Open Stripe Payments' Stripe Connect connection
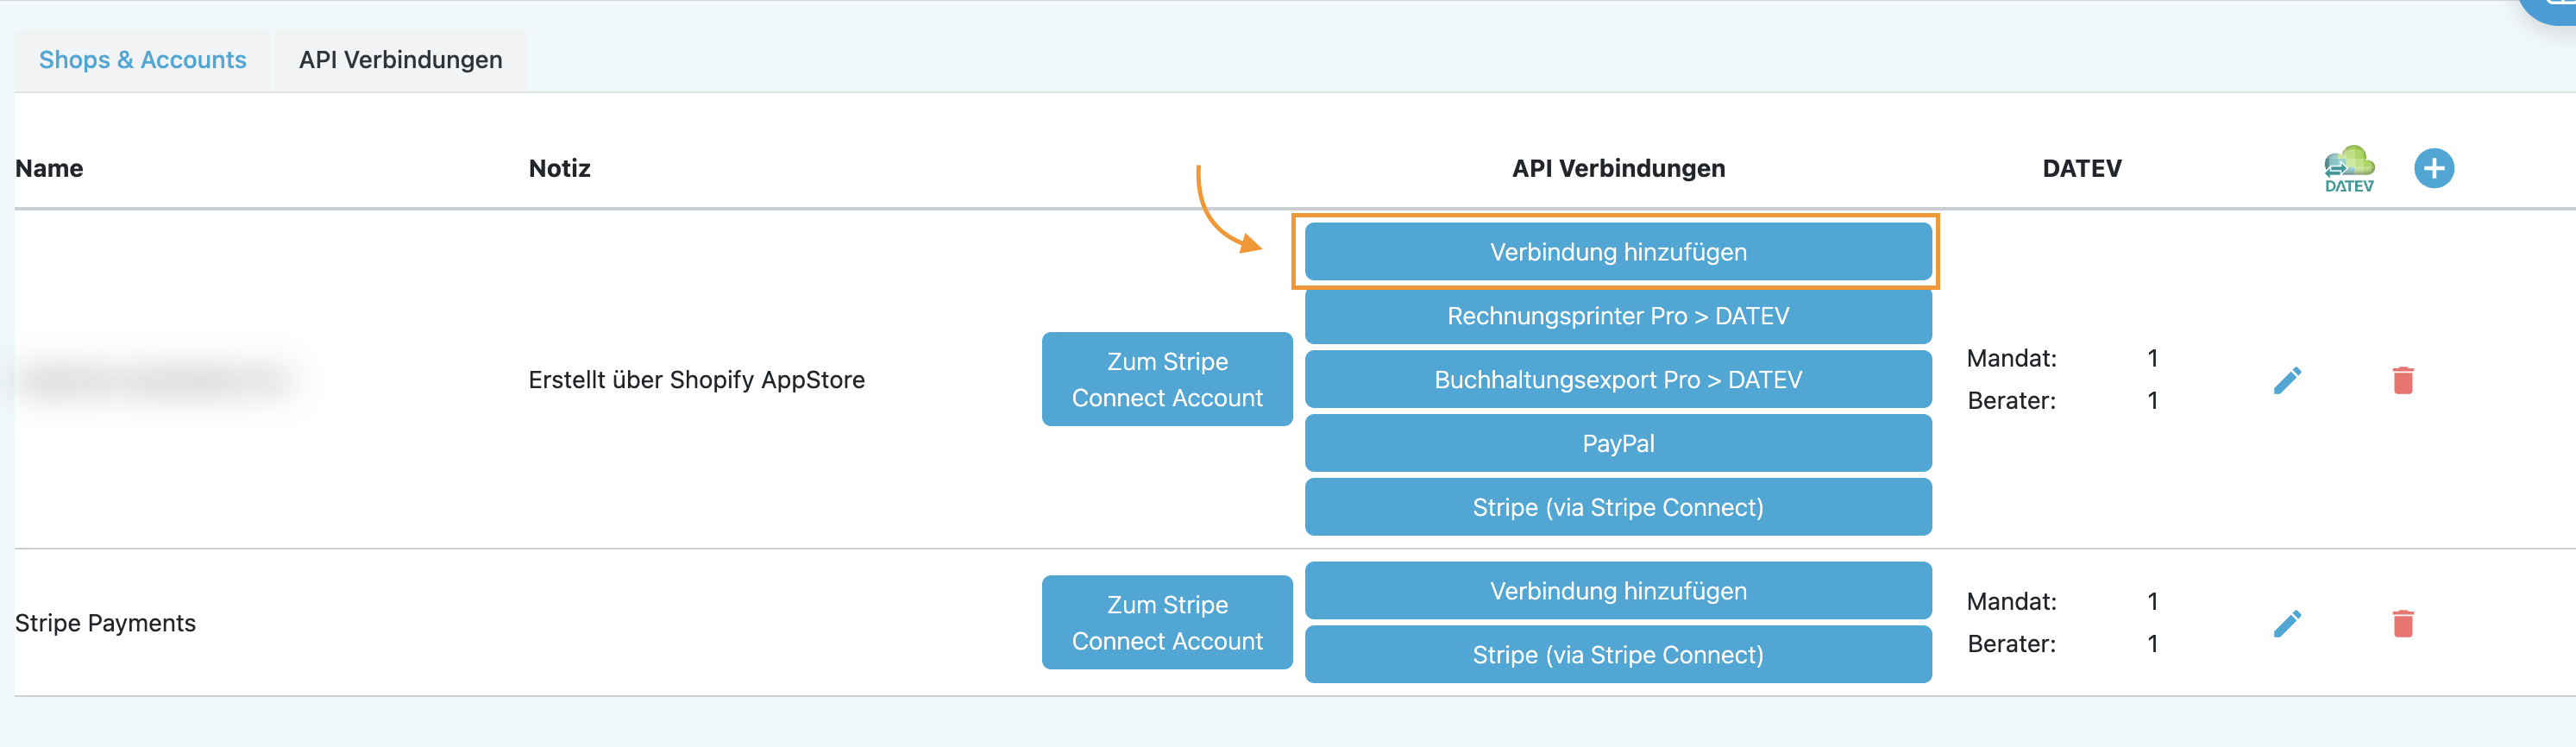Image resolution: width=2576 pixels, height=747 pixels. 1617,655
